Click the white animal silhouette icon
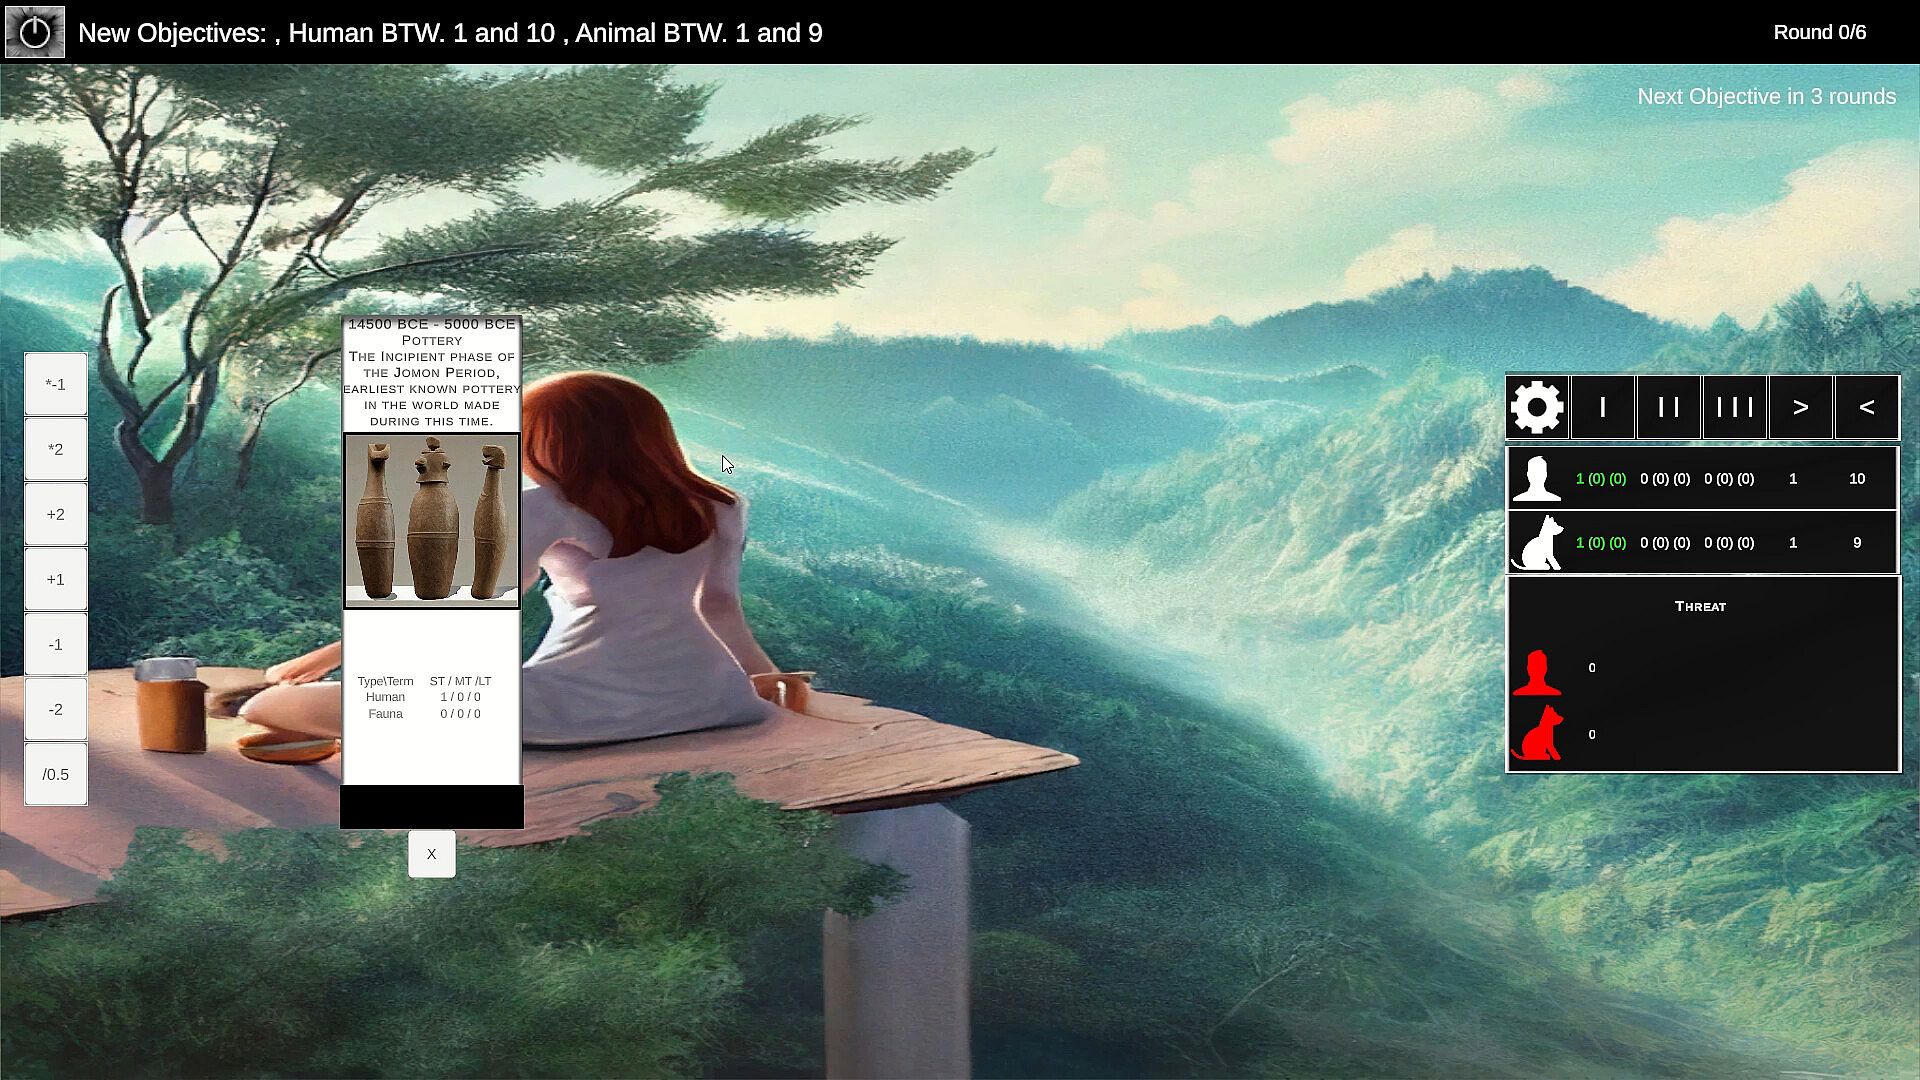This screenshot has height=1080, width=1920. tap(1537, 542)
